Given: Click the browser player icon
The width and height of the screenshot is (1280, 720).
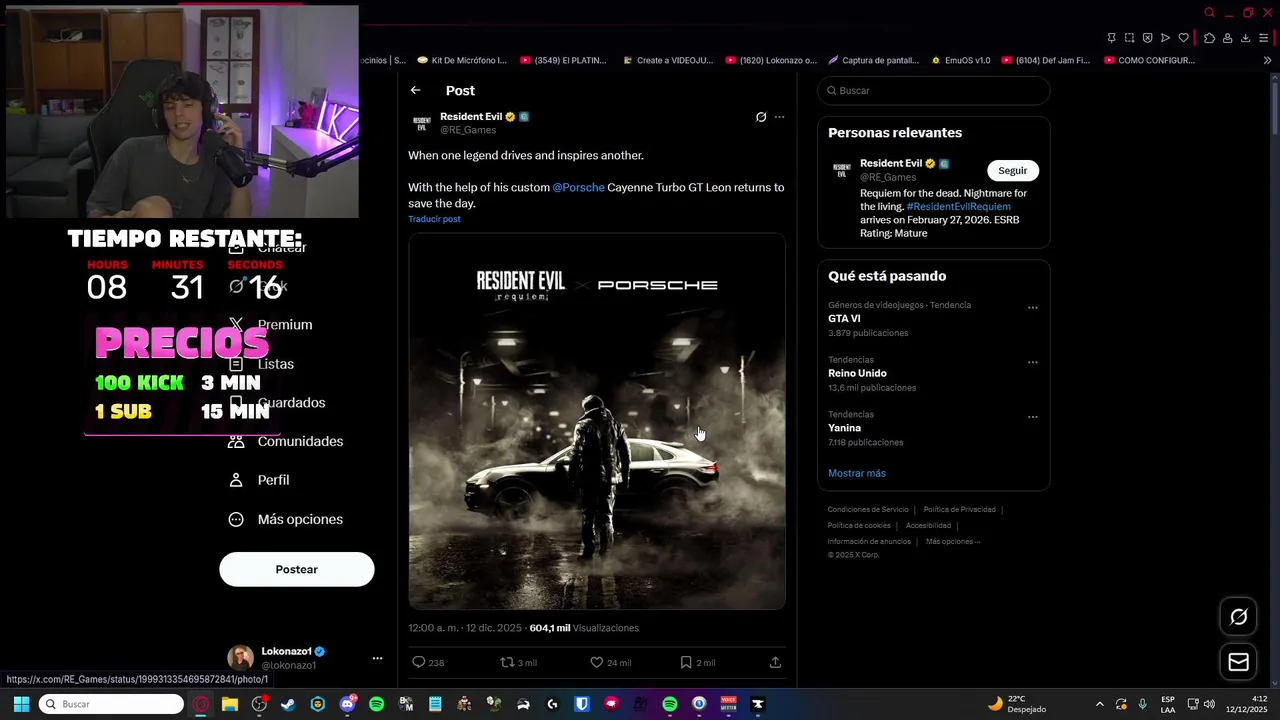Looking at the screenshot, I should [x=1165, y=38].
